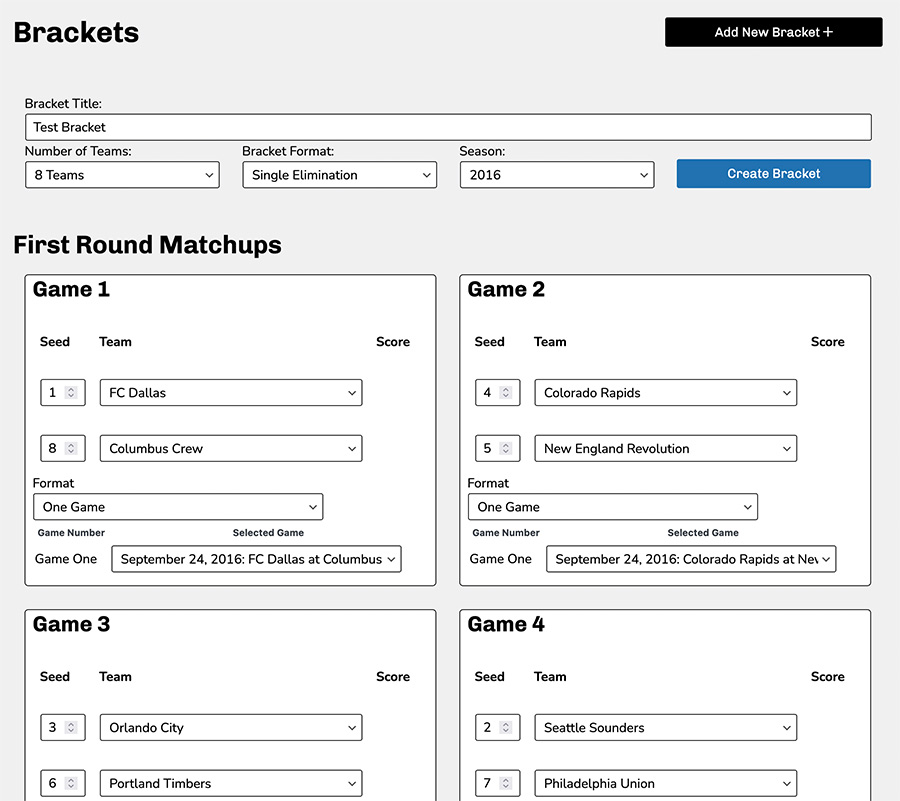Click the Game One label in Game 2
This screenshot has width=900, height=801.
point(501,559)
